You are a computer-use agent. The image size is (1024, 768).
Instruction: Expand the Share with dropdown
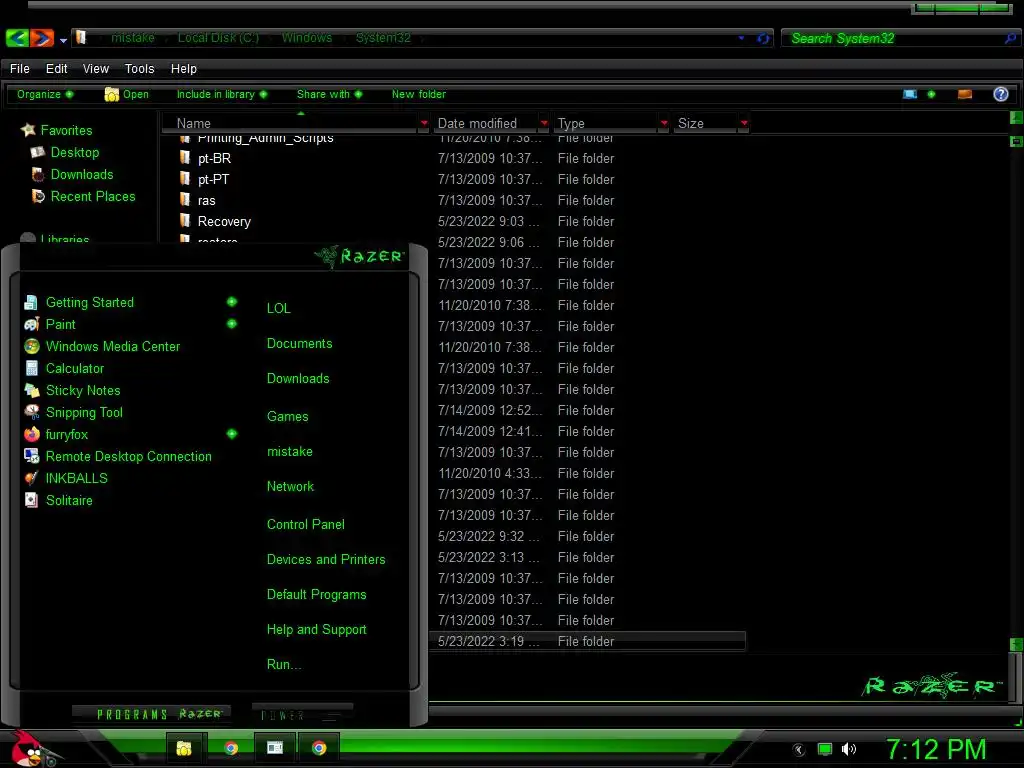tap(329, 94)
